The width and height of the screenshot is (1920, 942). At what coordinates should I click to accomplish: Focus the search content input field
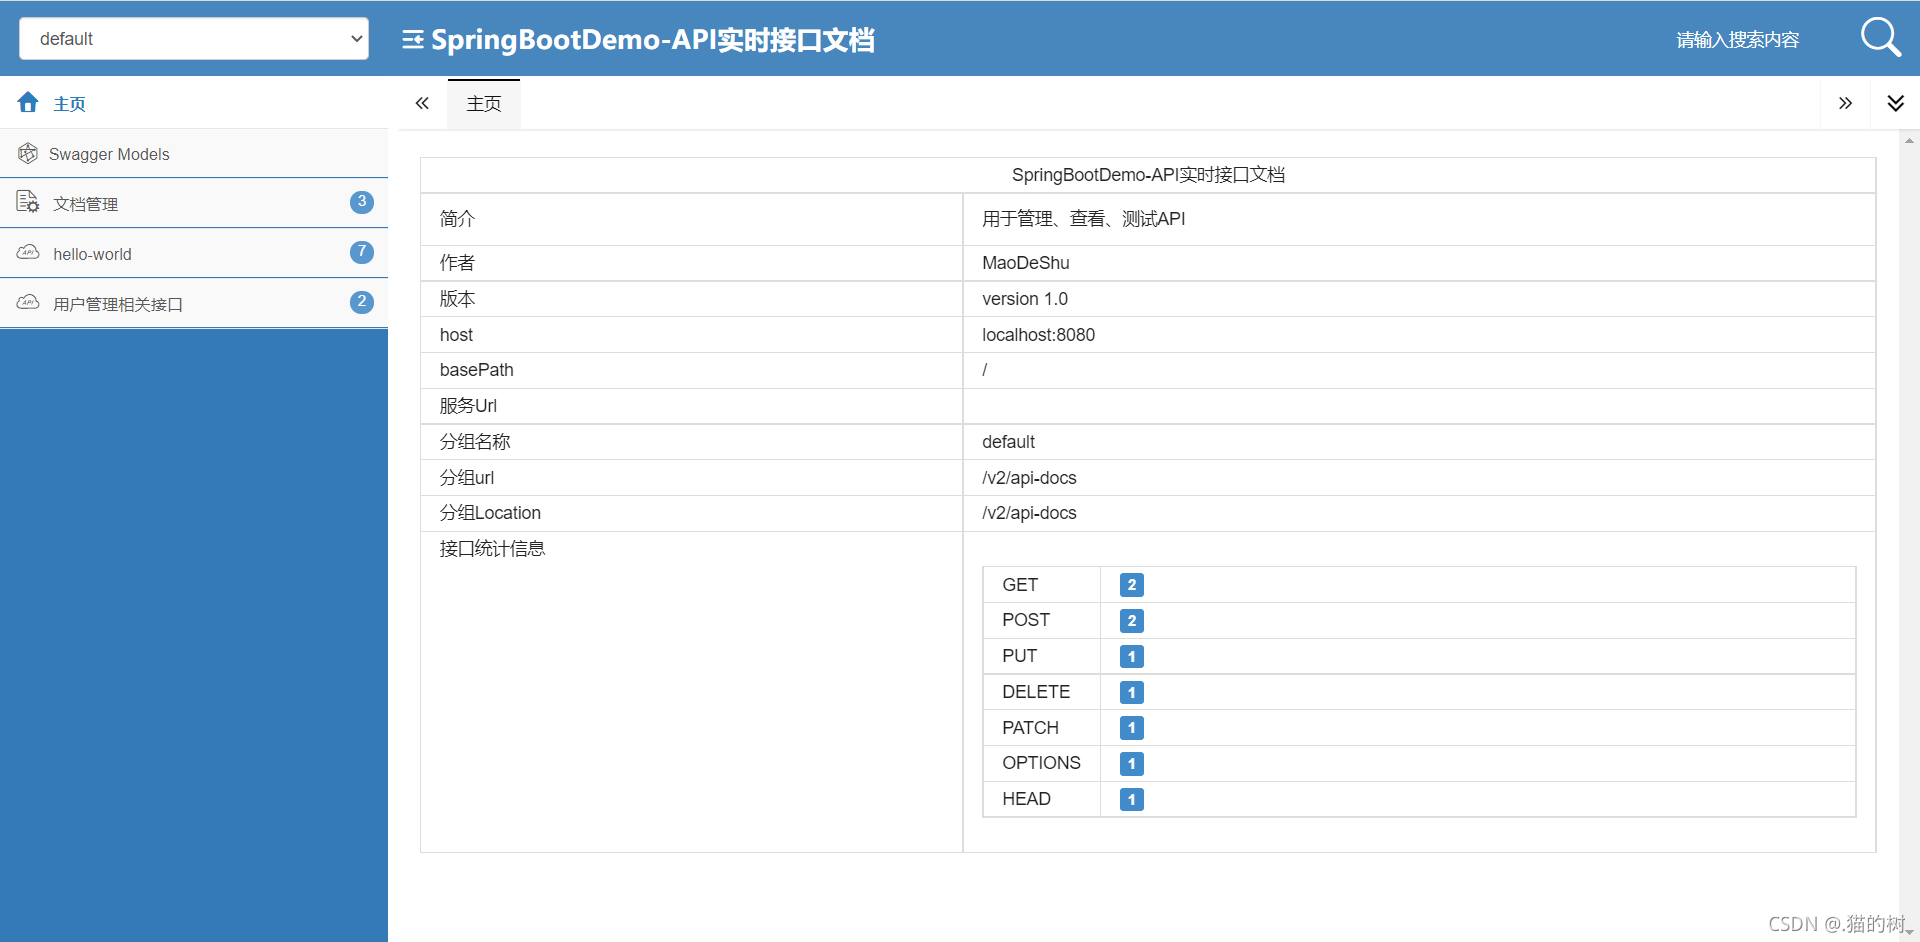point(1738,40)
